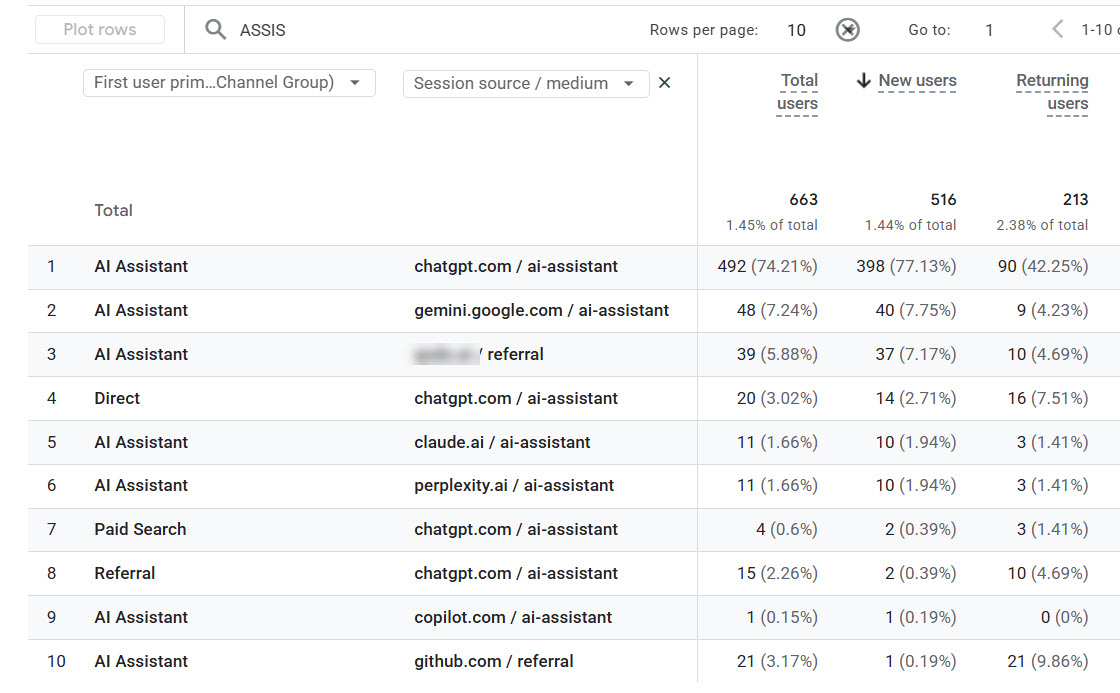Viewport: 1120px width, 693px height.
Task: Clear the ASSIS search filter
Action: point(847,30)
